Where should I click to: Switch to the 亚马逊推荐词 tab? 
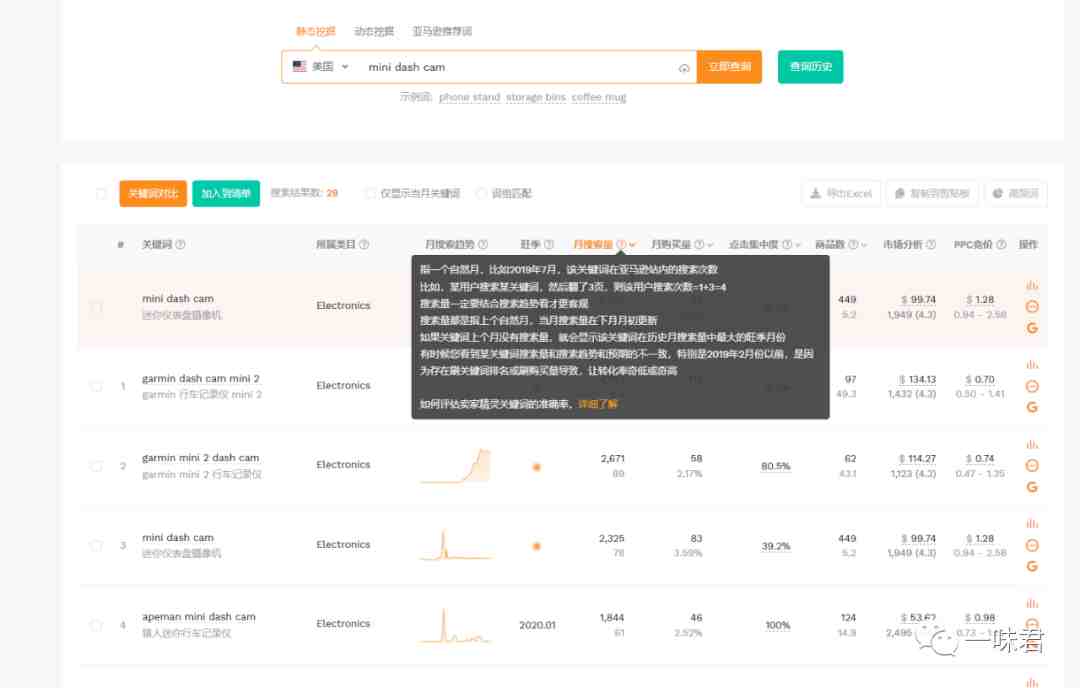tap(442, 31)
